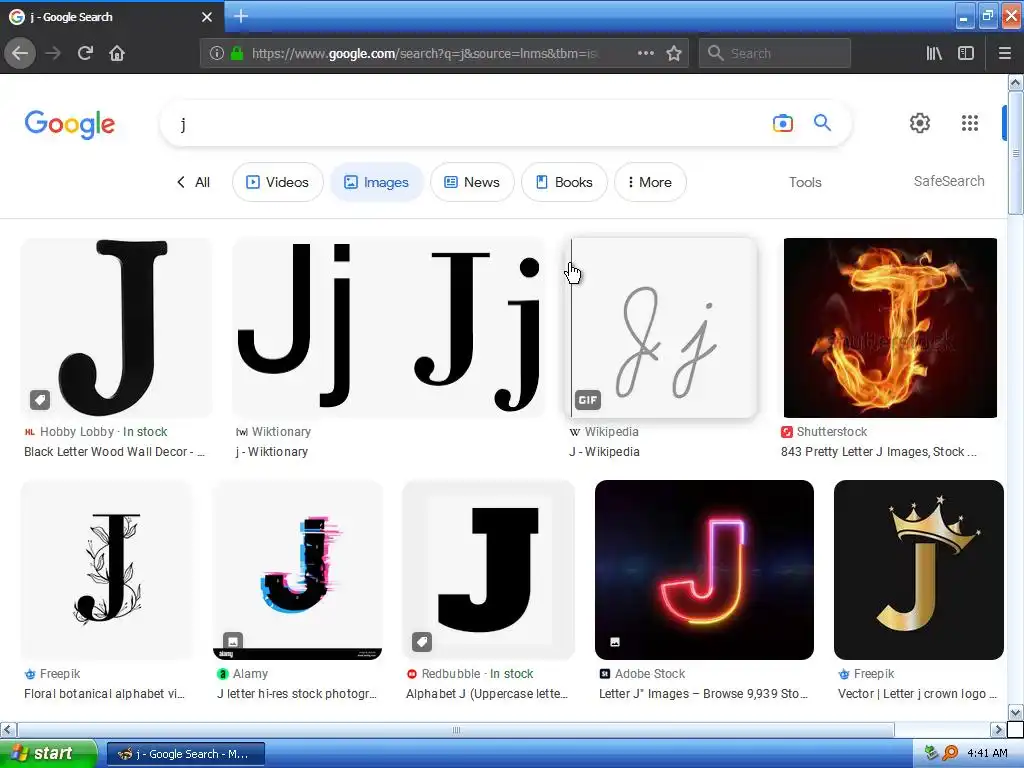Open the Alamy glitch J image
This screenshot has width=1024, height=768.
[298, 570]
